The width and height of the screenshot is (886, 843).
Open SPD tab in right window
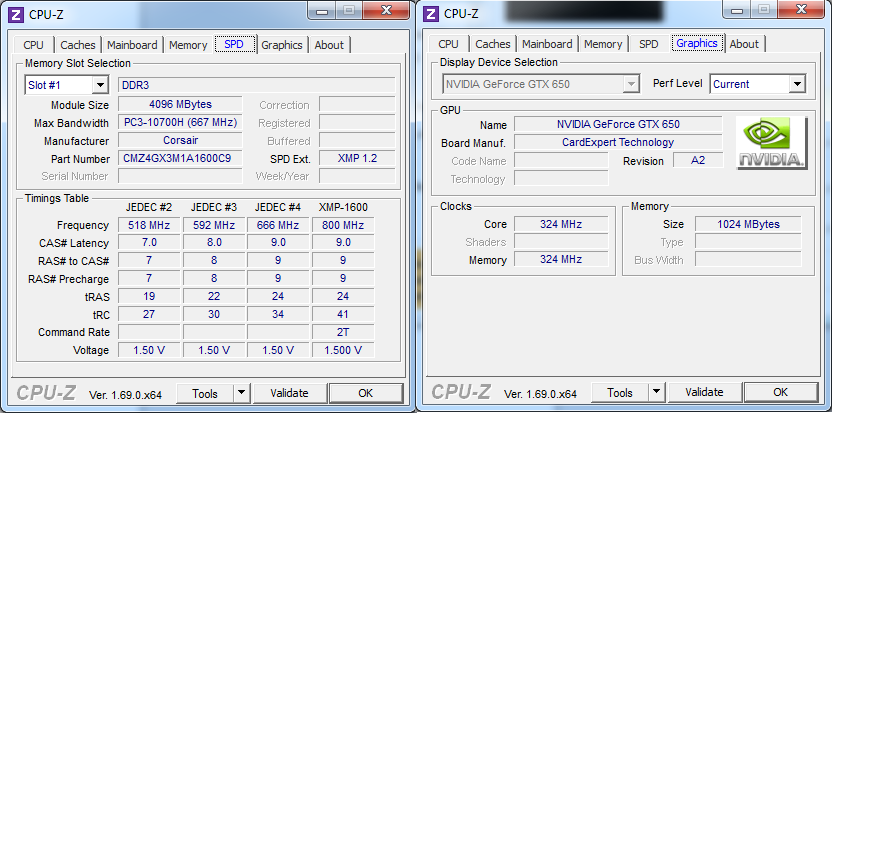tap(649, 44)
